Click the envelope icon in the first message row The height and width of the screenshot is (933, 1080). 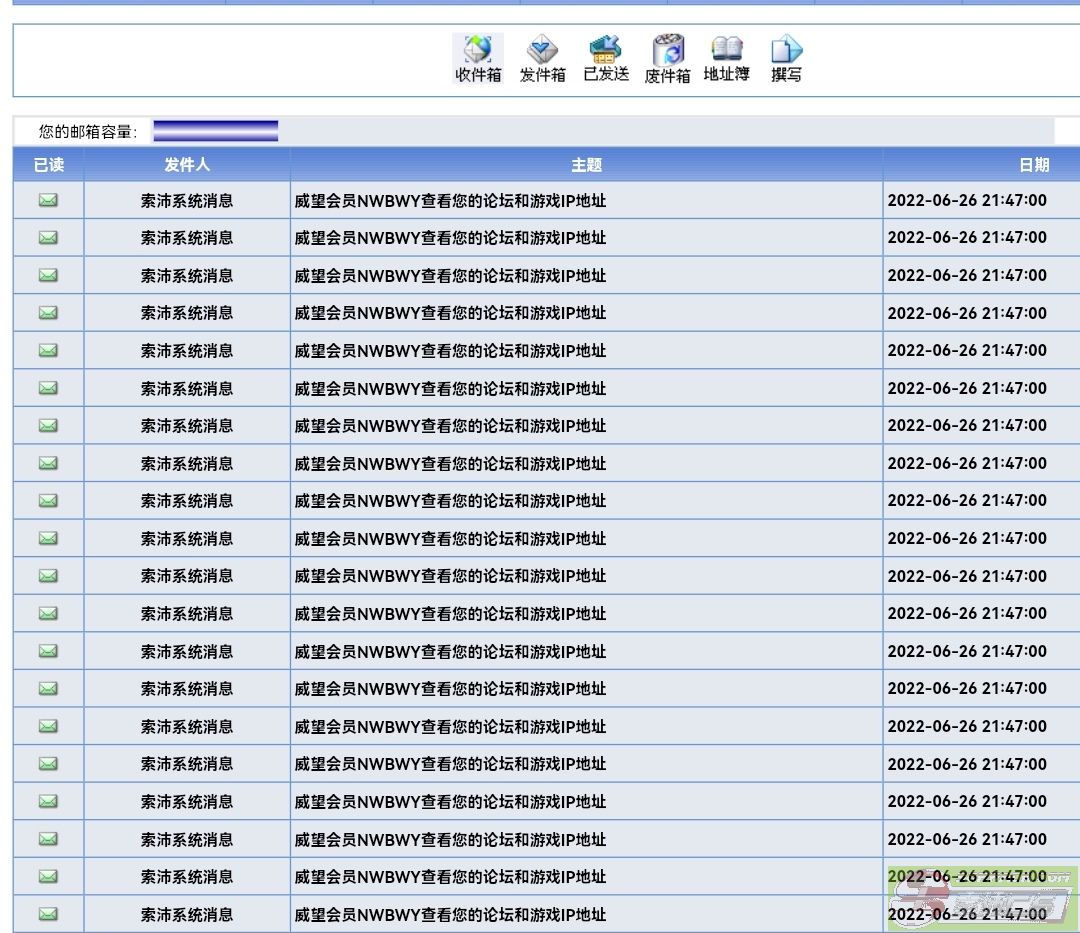pos(48,200)
